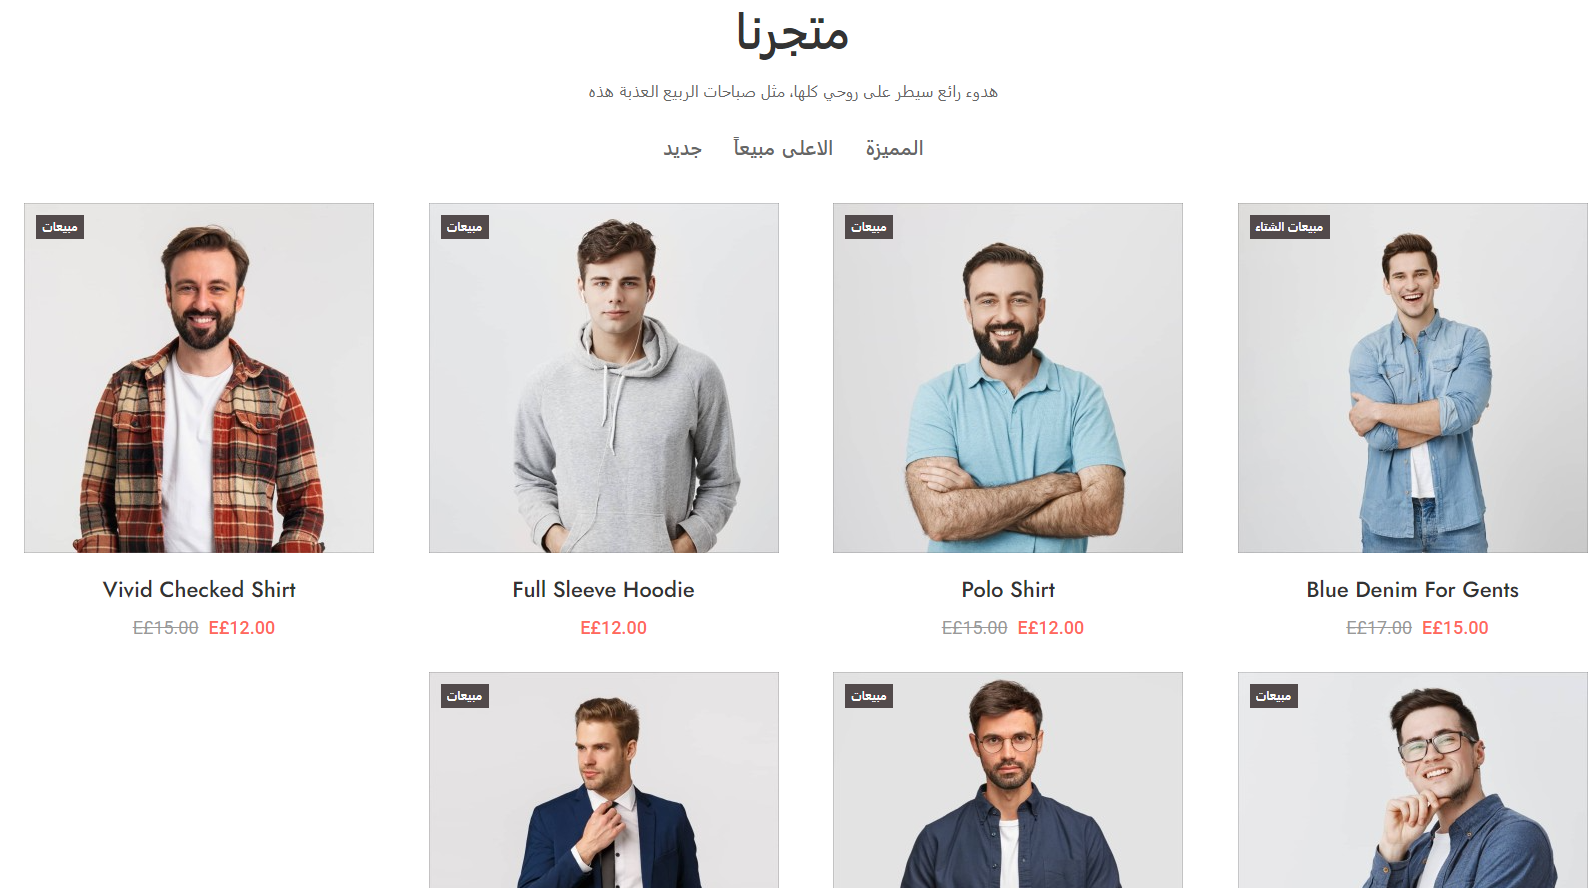Open smiling glasses man denim shirt thumbnail
1596x888 pixels.
[1413, 780]
